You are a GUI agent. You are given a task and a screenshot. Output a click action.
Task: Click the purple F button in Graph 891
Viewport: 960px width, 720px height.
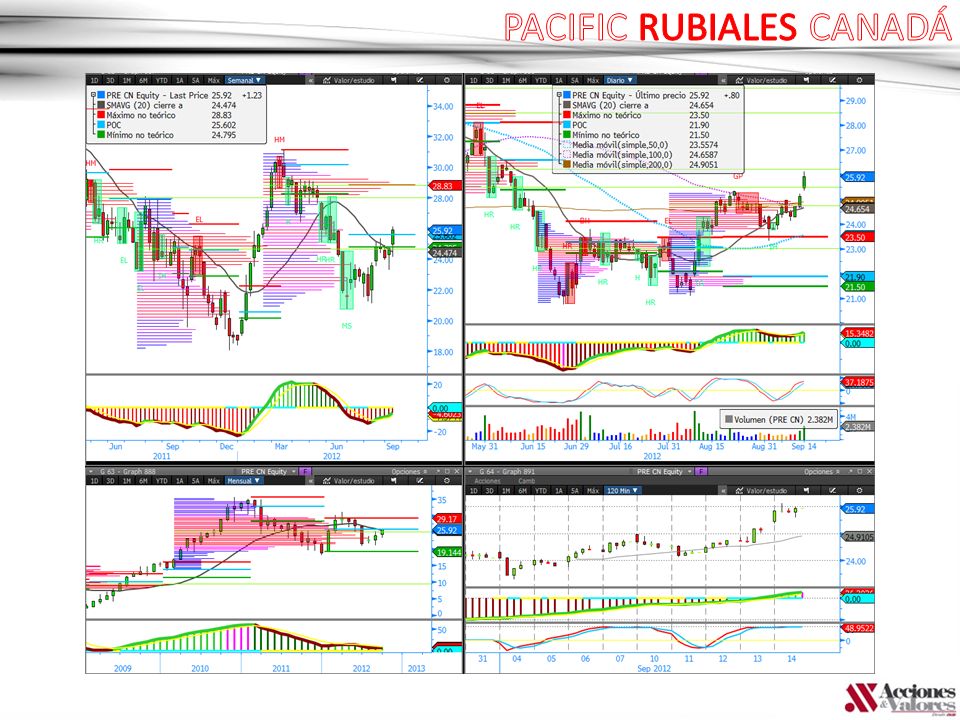click(x=701, y=471)
